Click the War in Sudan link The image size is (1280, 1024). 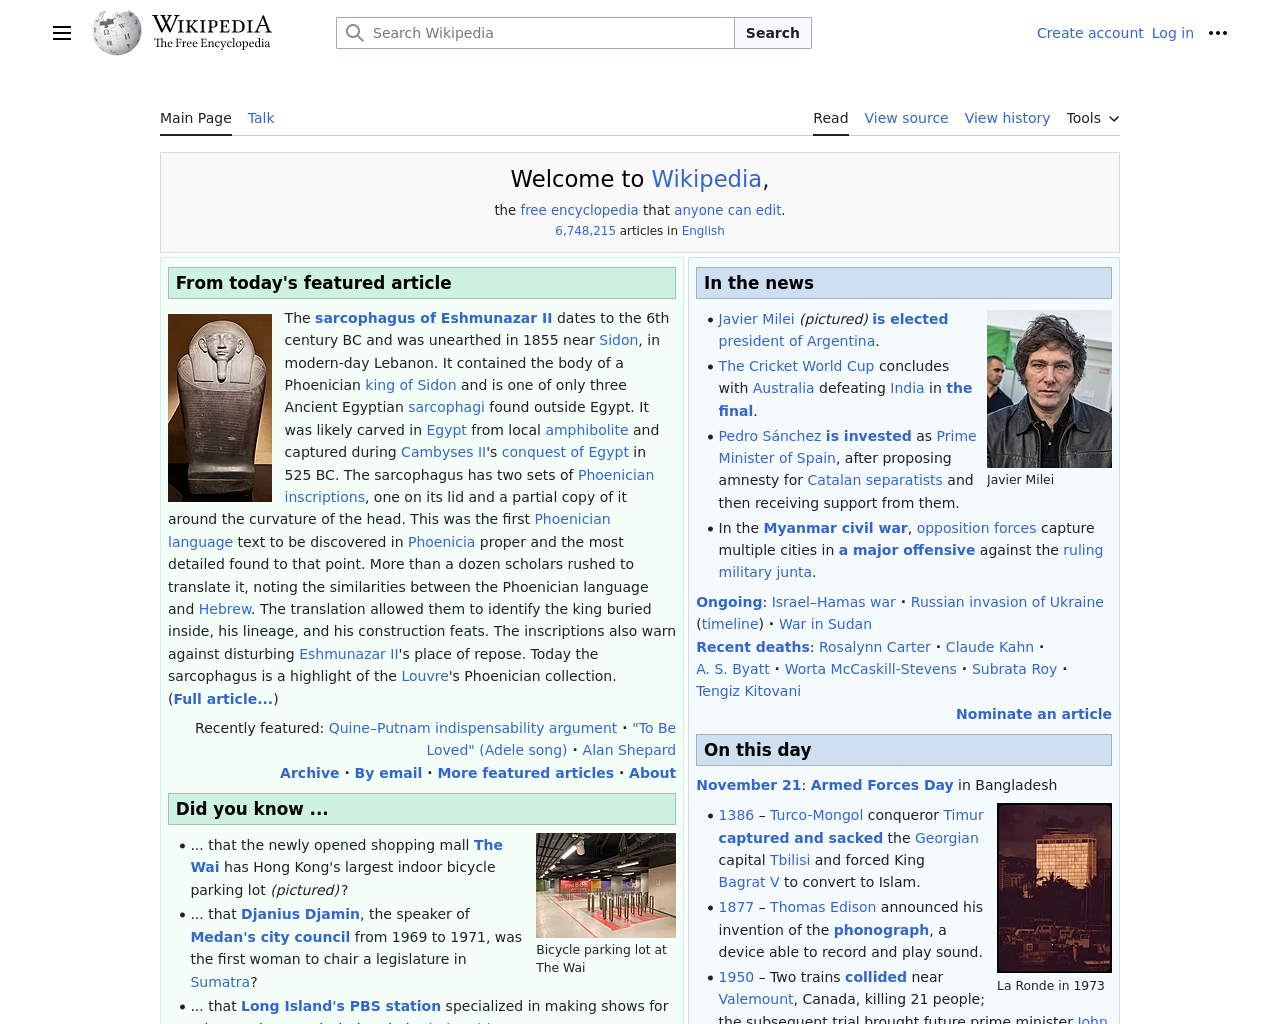point(825,624)
